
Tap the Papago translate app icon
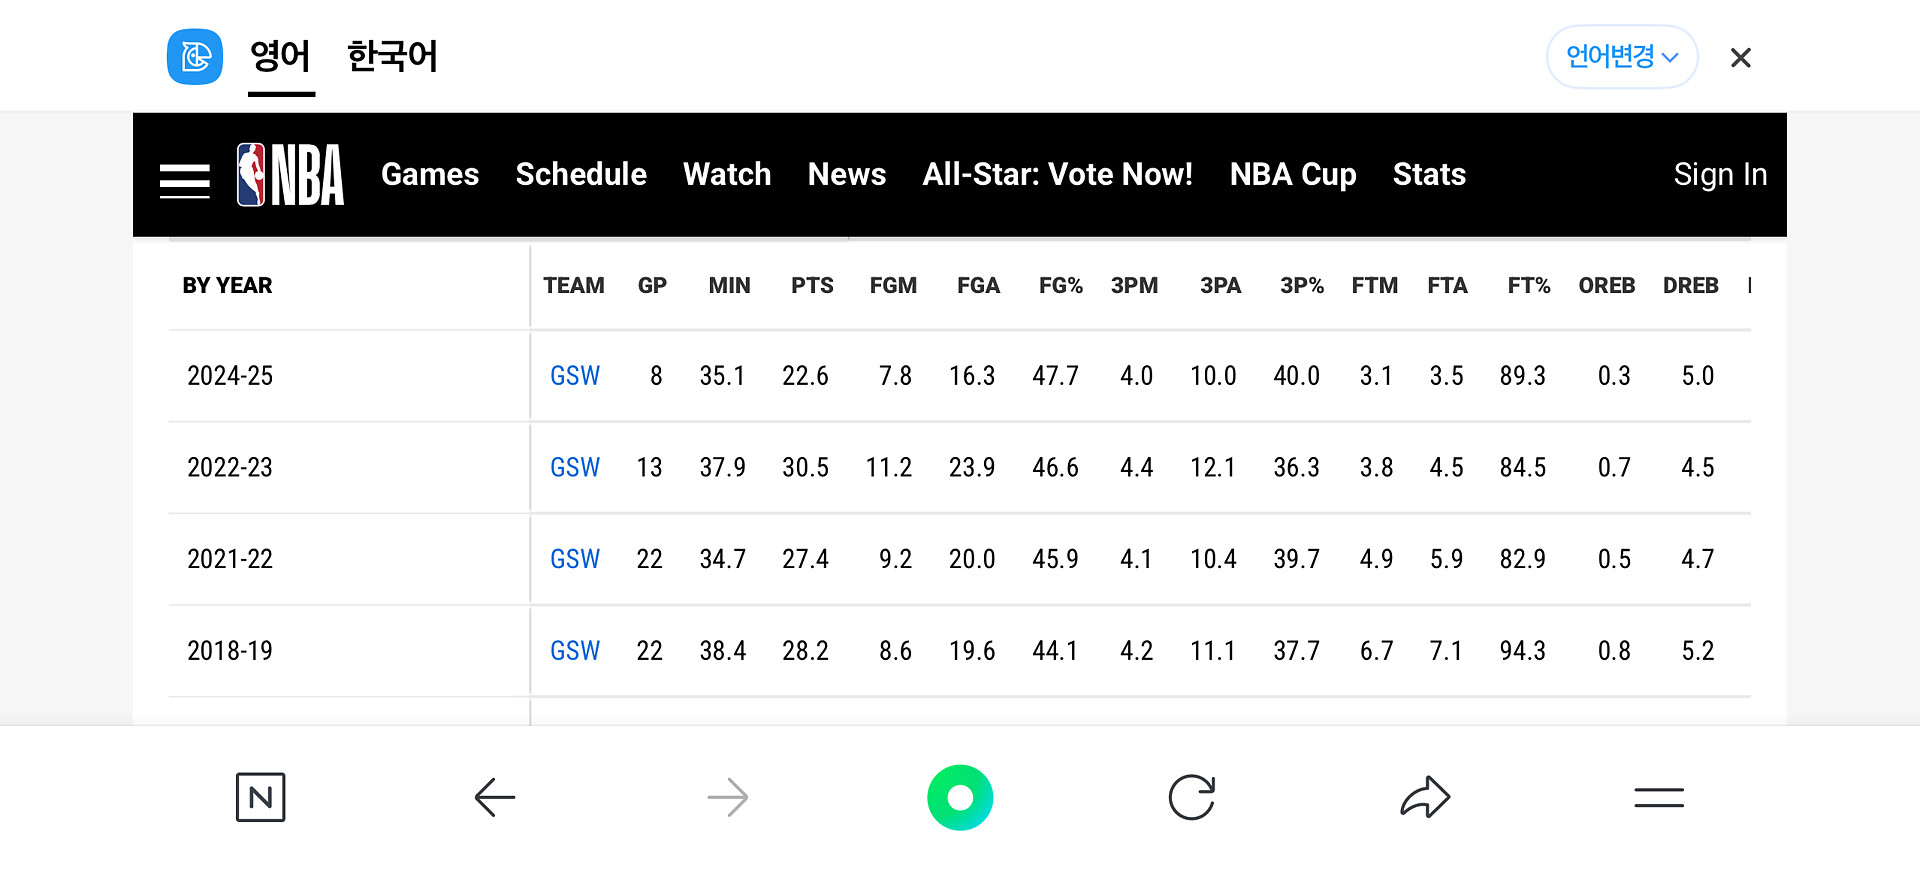[195, 57]
